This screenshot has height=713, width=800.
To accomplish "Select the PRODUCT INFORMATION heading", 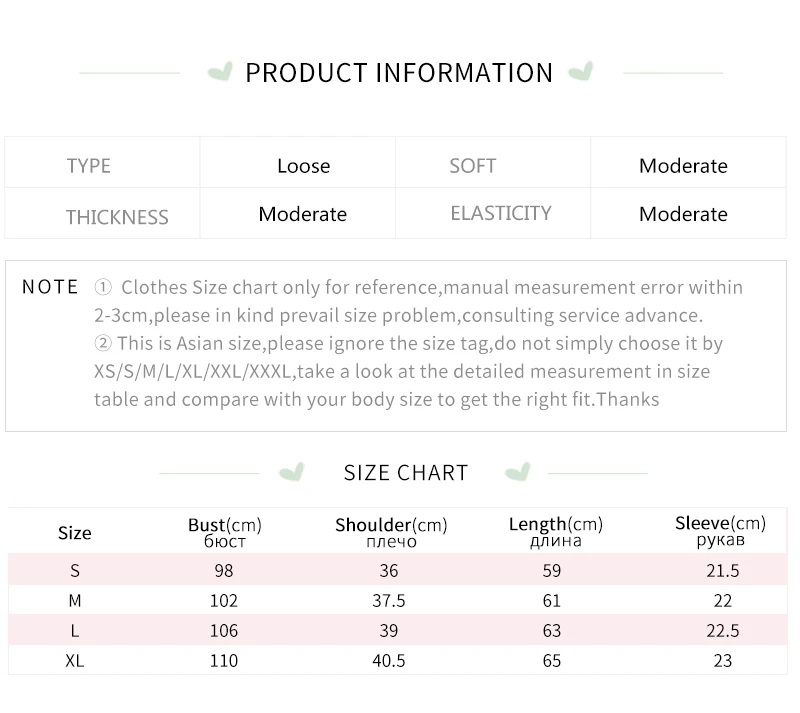I will tap(399, 73).
